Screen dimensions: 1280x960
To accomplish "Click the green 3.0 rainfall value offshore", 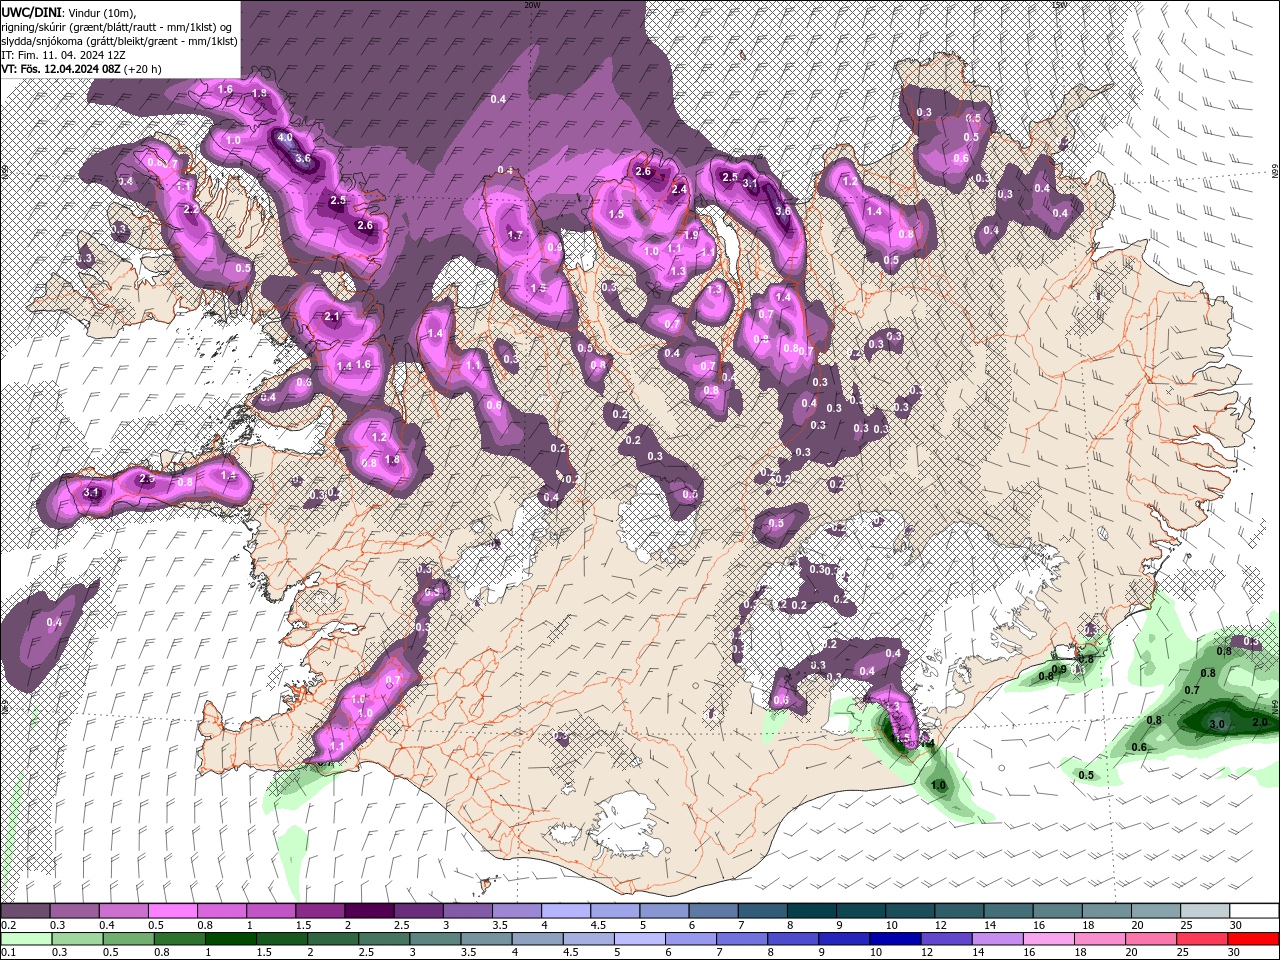I will coord(1217,723).
